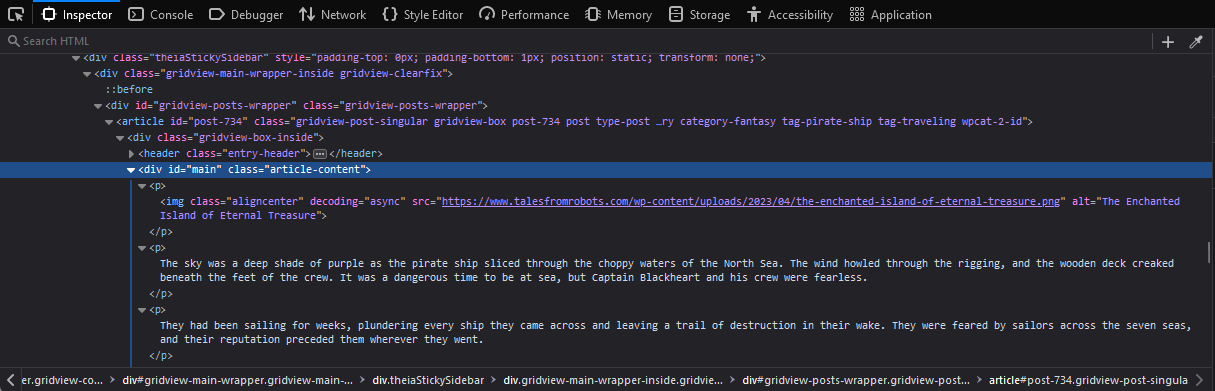The height and width of the screenshot is (391, 1215).
Task: Switch to the Console tab
Action: (161, 15)
